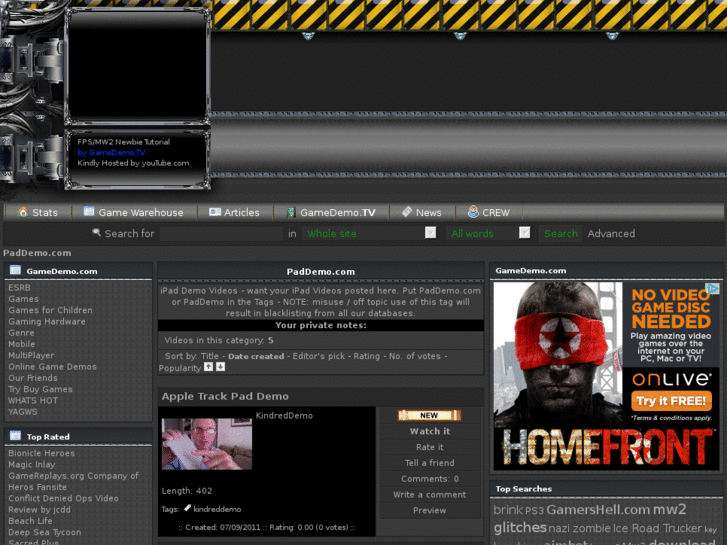The width and height of the screenshot is (727, 545).
Task: Sort by Title
Action: click(210, 356)
